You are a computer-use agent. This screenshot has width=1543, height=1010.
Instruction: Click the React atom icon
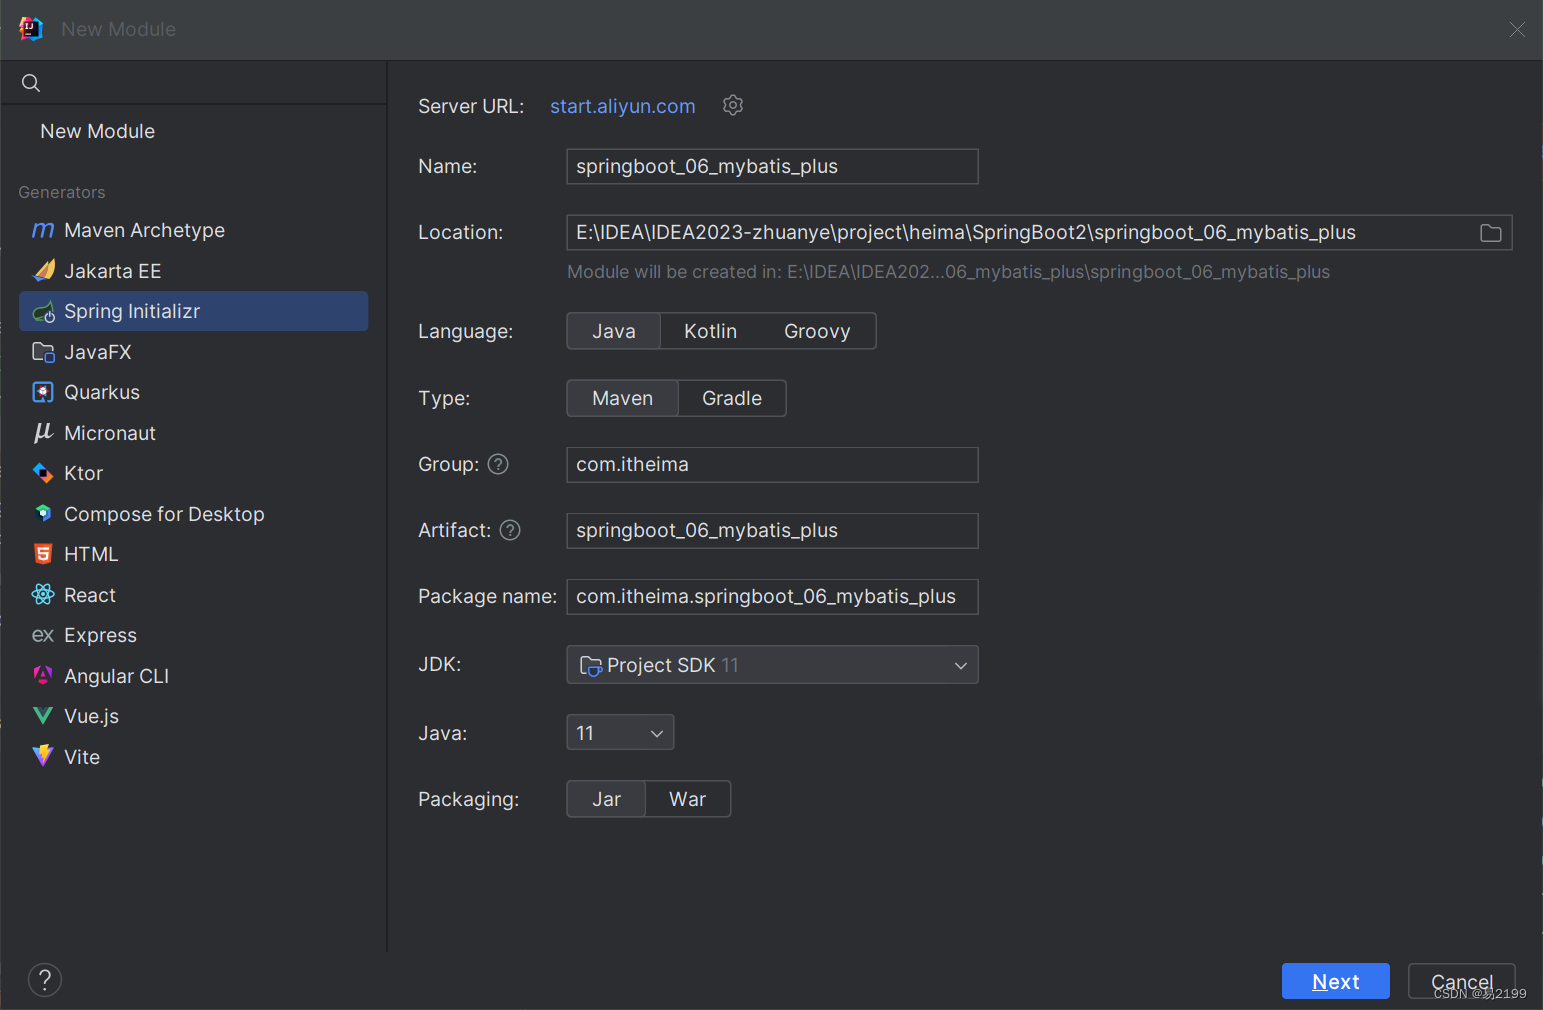click(x=43, y=595)
